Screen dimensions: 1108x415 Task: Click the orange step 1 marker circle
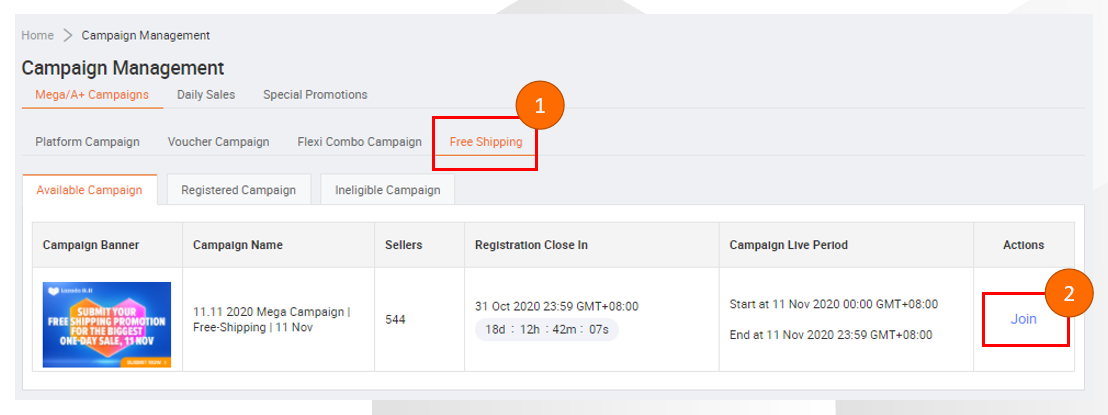point(540,107)
